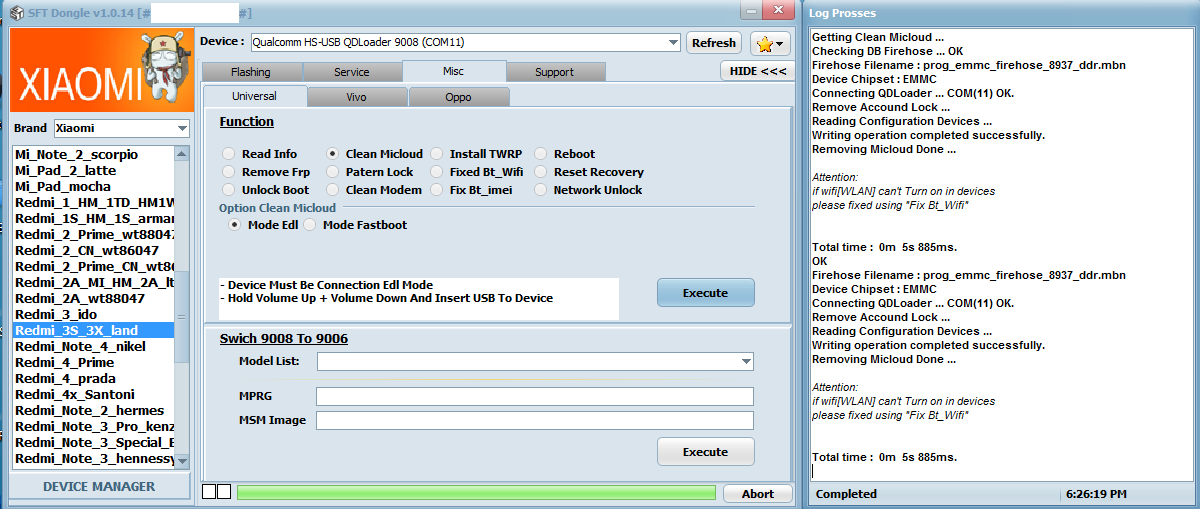
Task: Click the Abort button
Action: click(x=758, y=494)
